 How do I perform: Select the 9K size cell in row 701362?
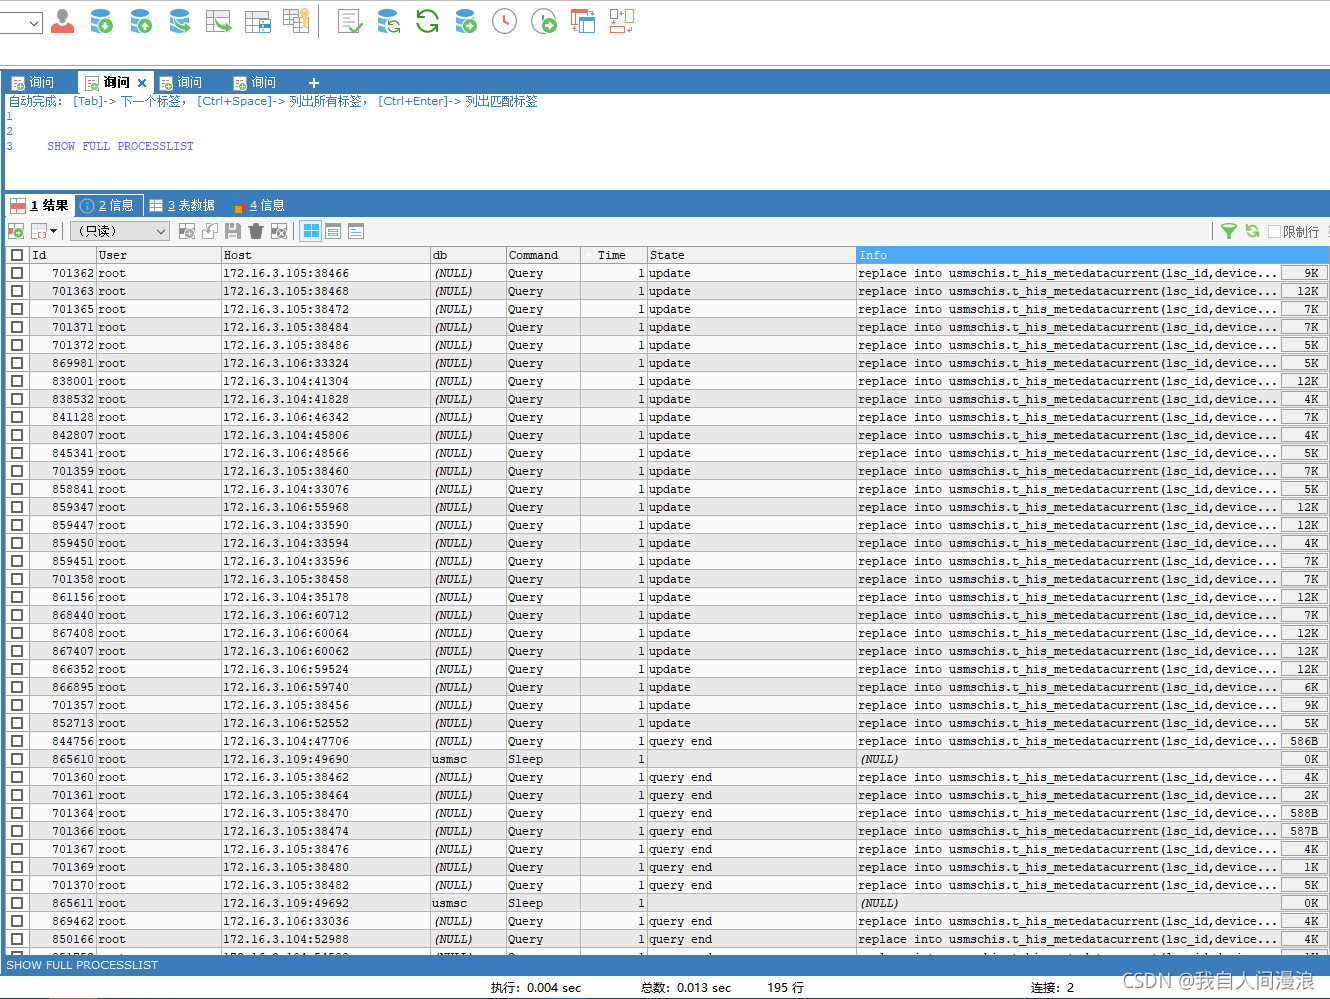point(1304,273)
